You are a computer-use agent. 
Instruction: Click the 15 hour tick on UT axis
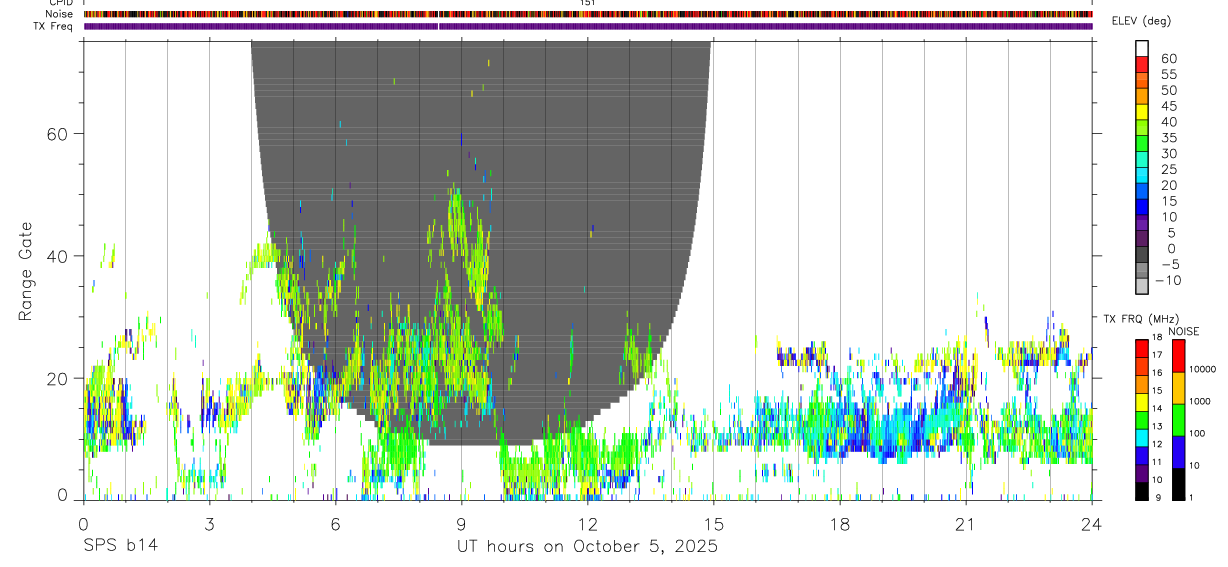click(x=713, y=524)
